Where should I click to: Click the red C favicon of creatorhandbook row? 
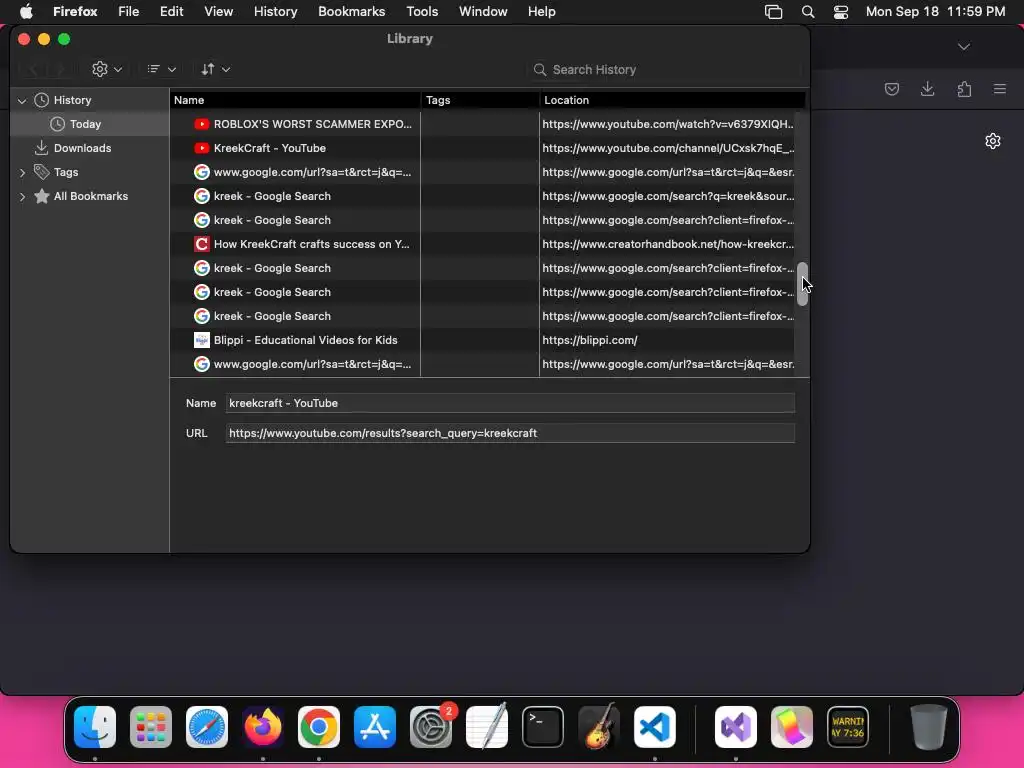coord(202,244)
